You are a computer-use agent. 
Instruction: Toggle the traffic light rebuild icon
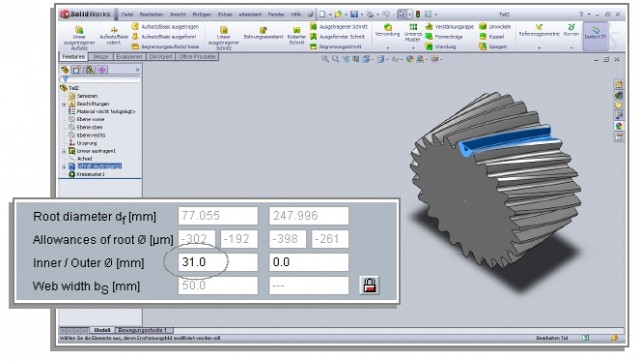tap(418, 14)
